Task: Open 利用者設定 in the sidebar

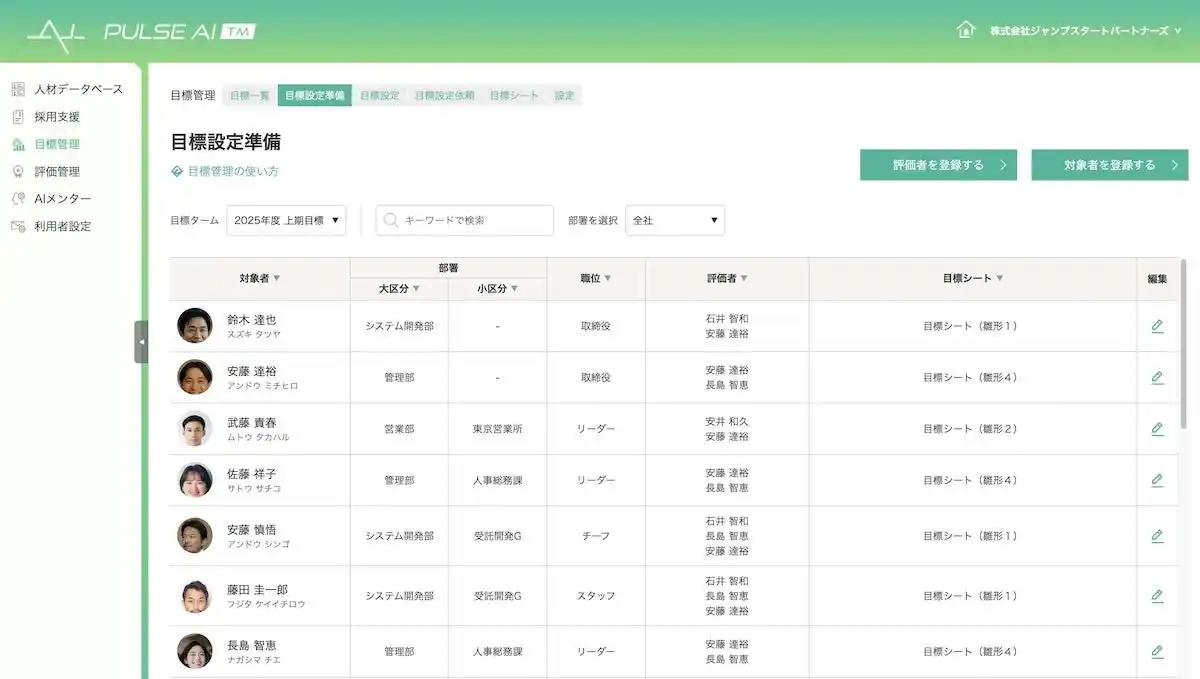Action: pyautogui.click(x=62, y=227)
